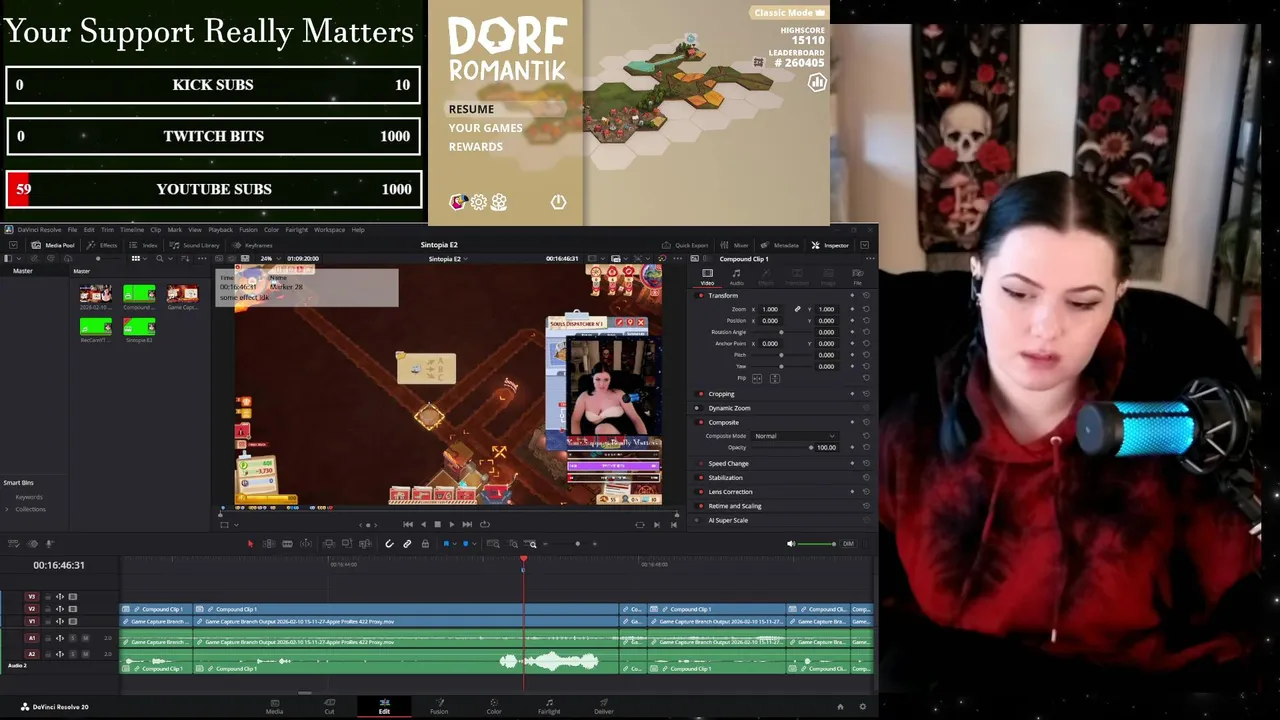Click the Play forward transport button
The width and height of the screenshot is (1280, 720).
pyautogui.click(x=451, y=524)
